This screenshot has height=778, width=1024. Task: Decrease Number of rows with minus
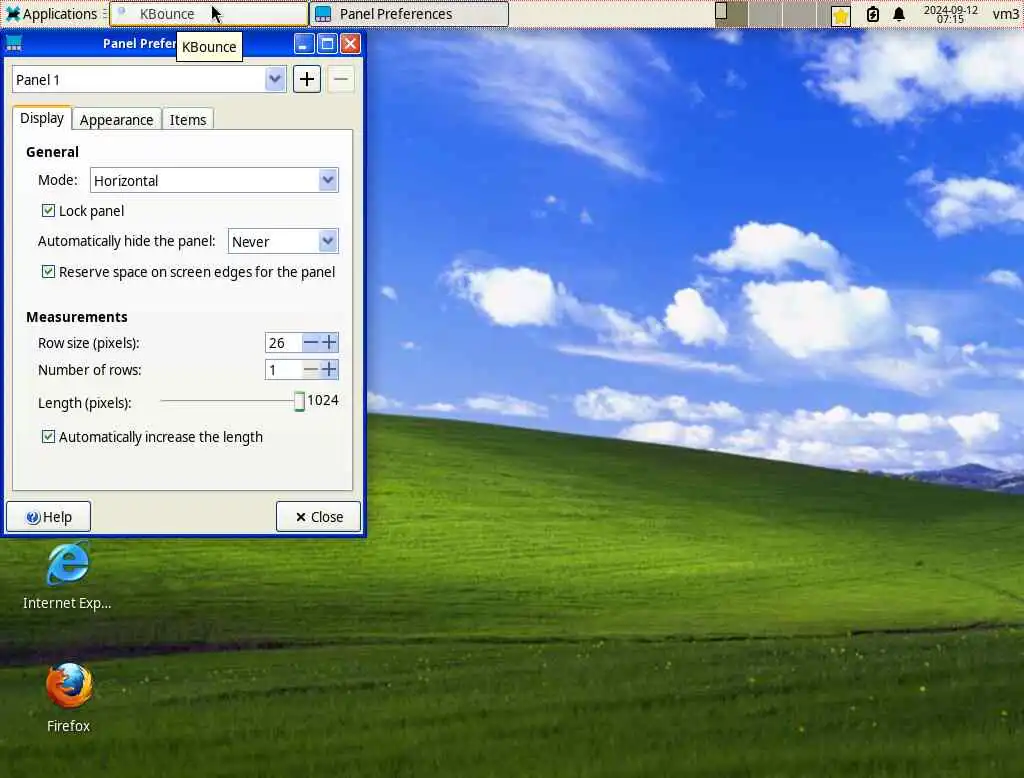311,370
